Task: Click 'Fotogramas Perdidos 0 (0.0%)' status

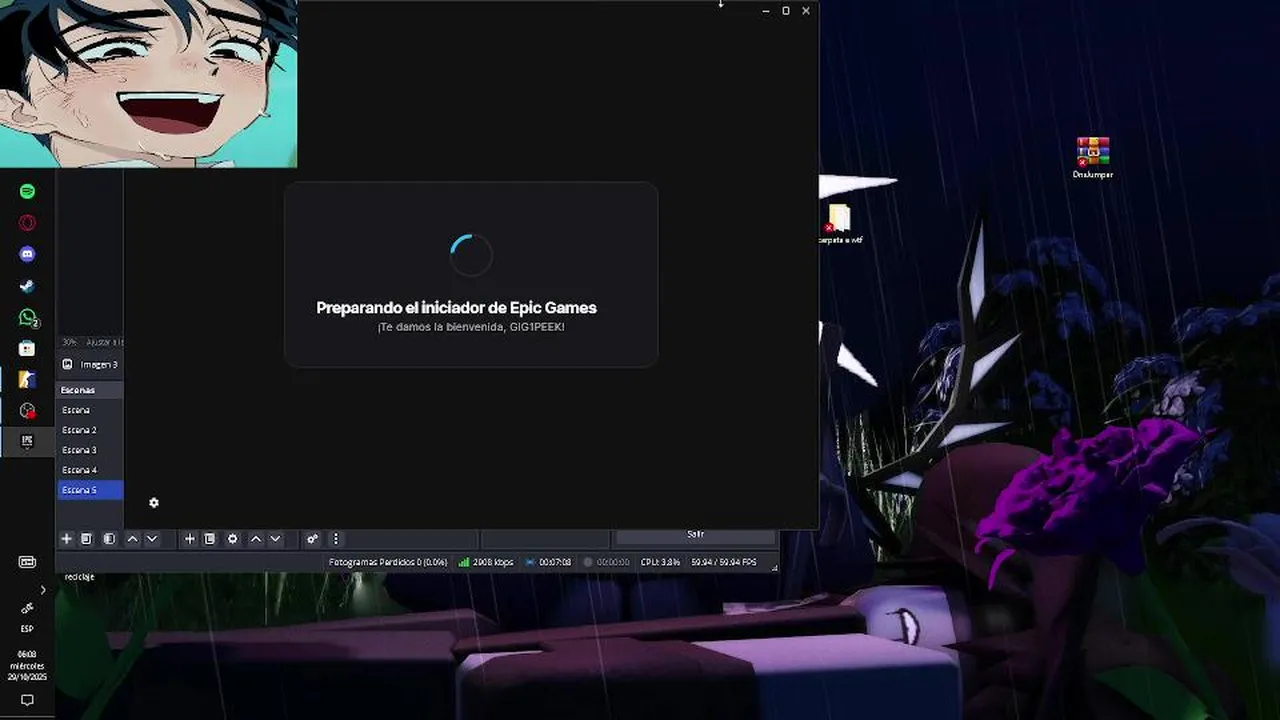Action: [x=388, y=562]
